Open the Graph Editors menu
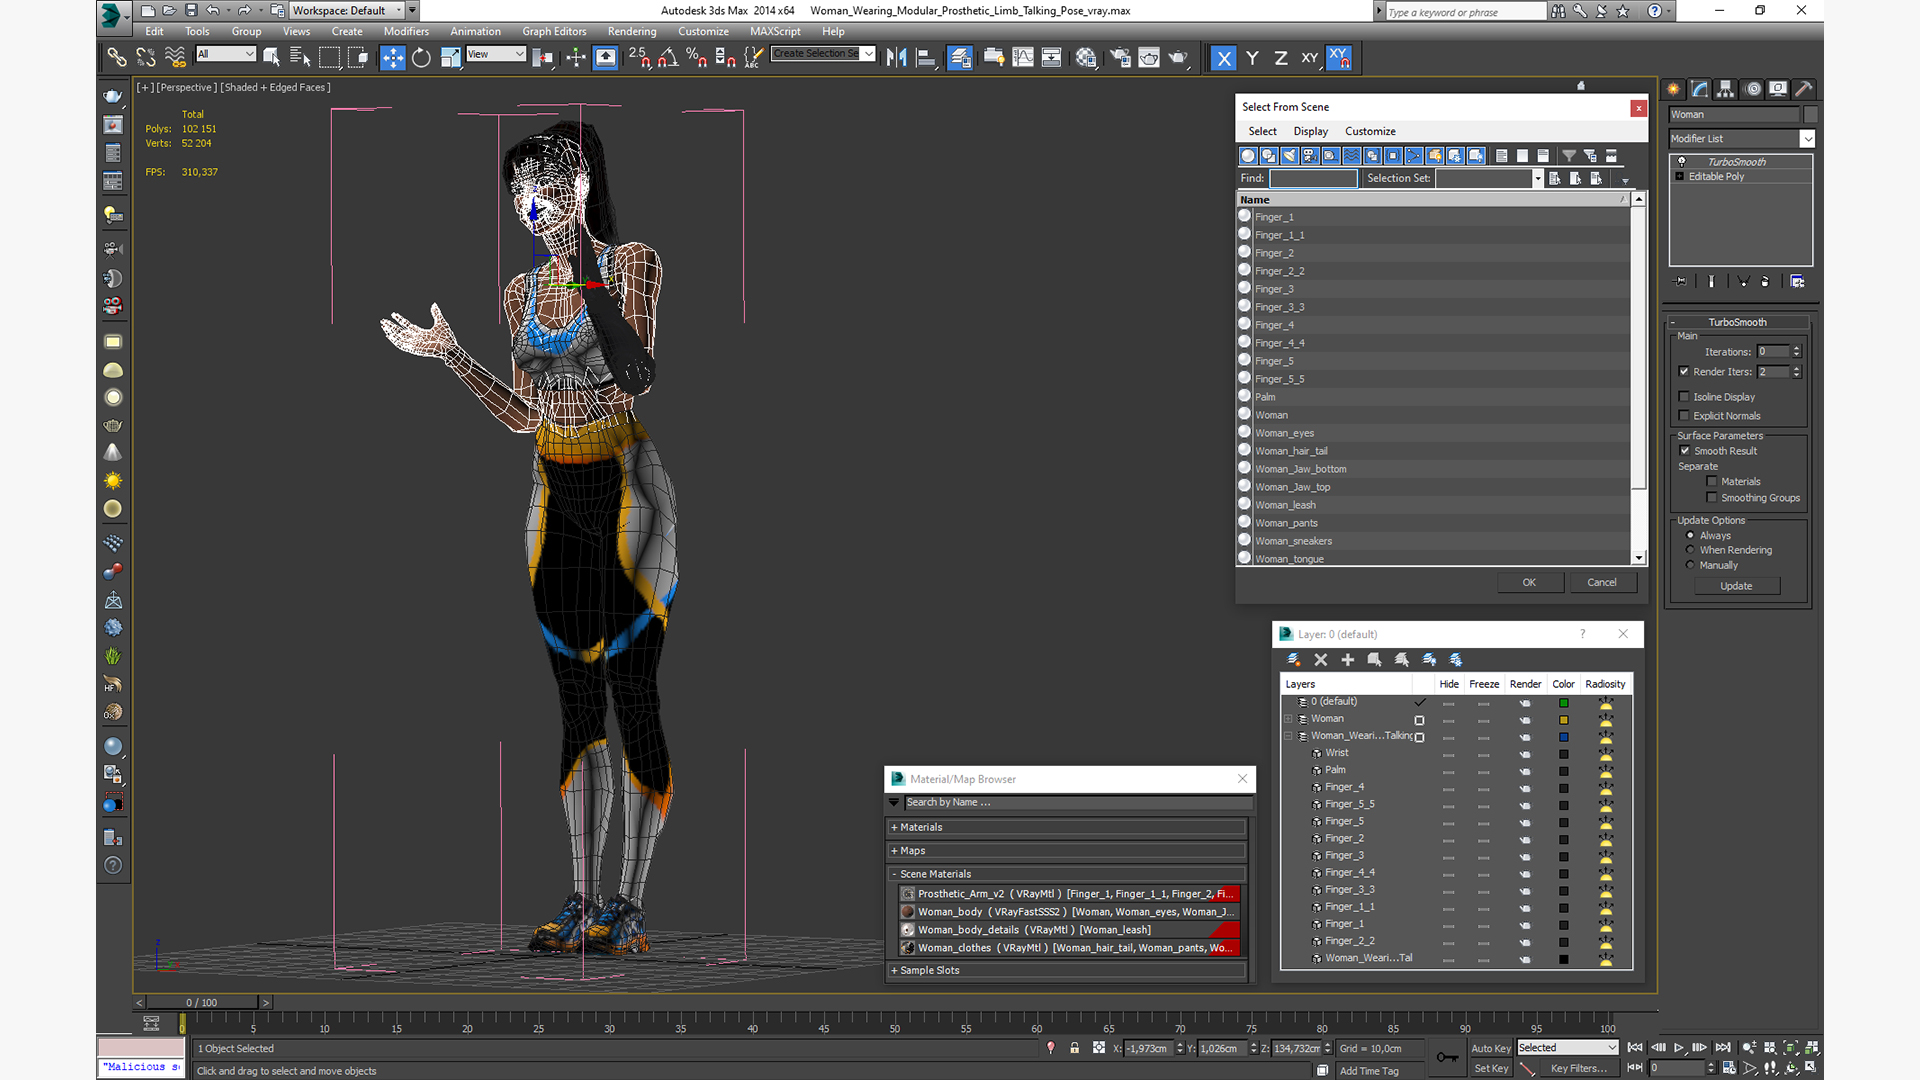The height and width of the screenshot is (1080, 1920). pos(554,31)
